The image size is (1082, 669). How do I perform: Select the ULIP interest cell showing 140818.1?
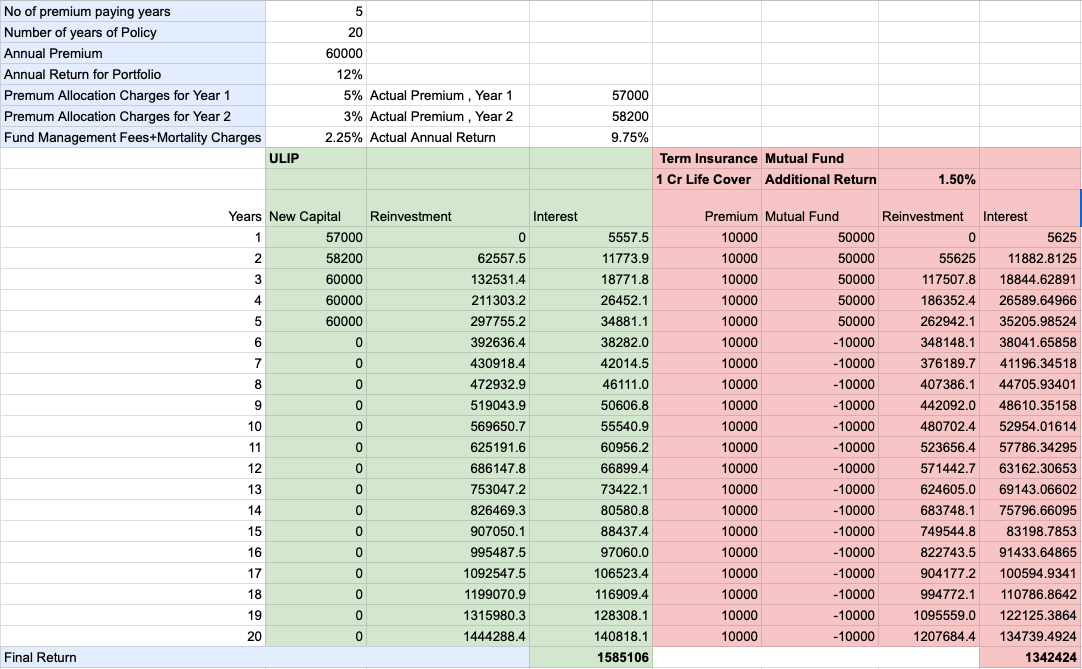(x=590, y=636)
